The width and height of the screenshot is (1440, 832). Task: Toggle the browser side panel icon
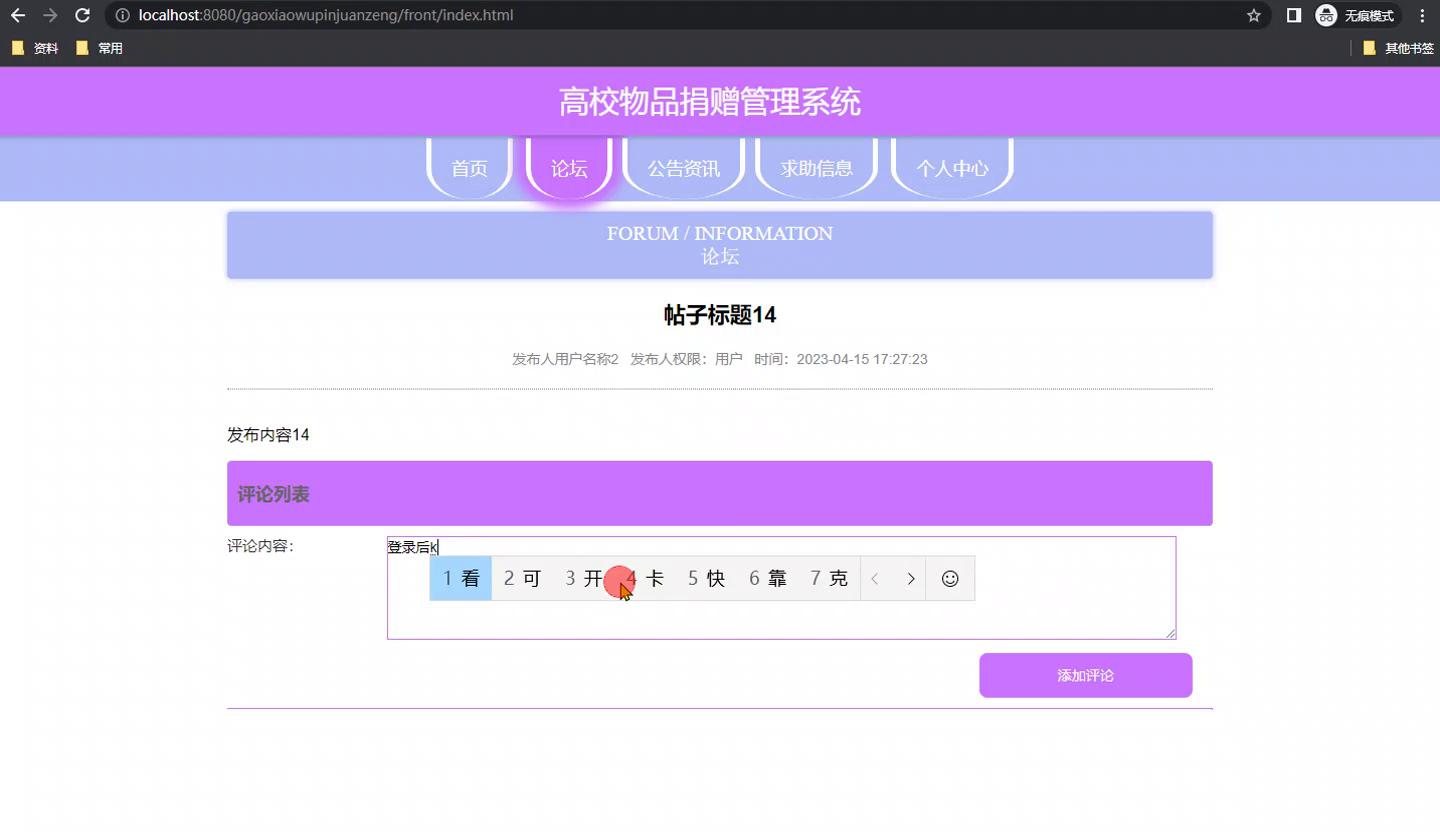1294,16
